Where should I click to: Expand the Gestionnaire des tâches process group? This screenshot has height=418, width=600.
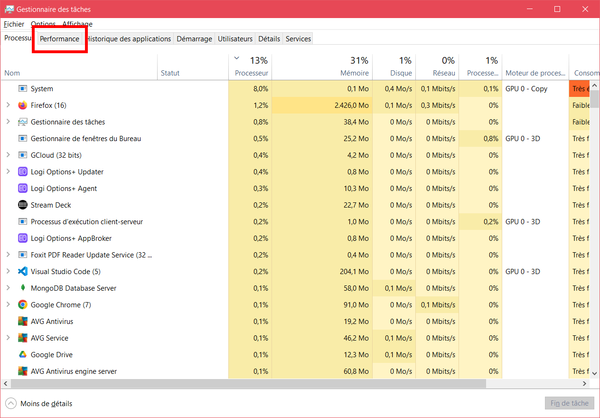click(x=8, y=122)
